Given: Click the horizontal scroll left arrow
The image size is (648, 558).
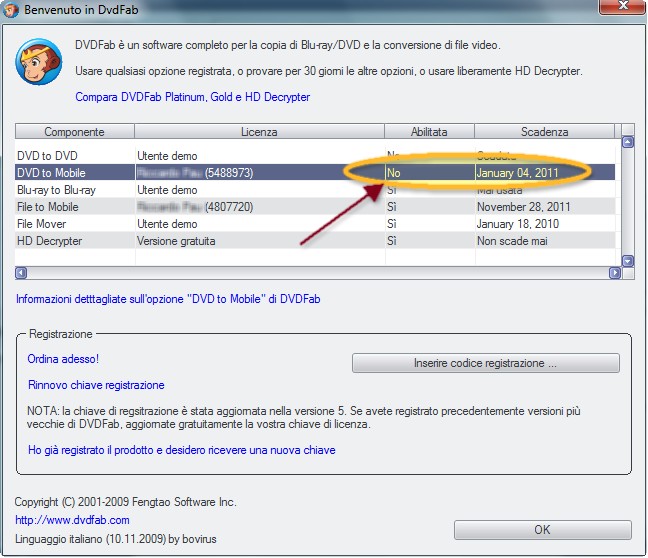Looking at the screenshot, I should pos(21,273).
